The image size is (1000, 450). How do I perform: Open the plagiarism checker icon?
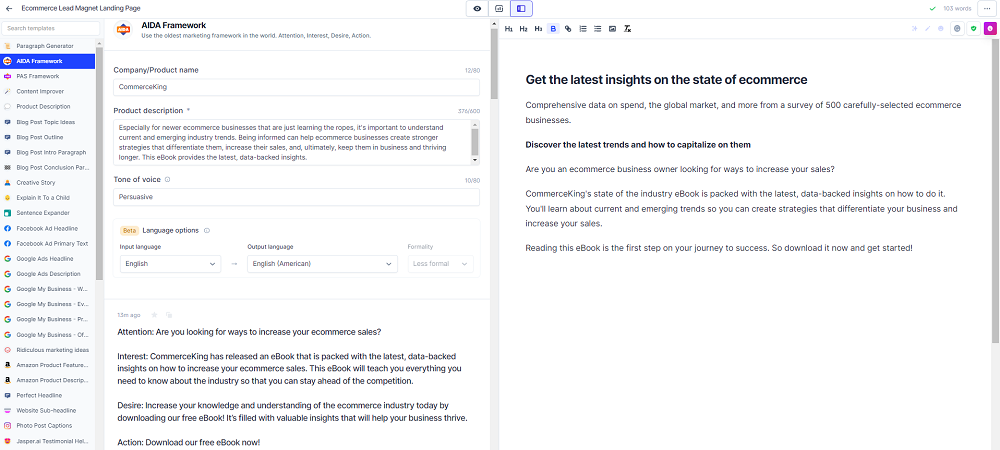(957, 29)
